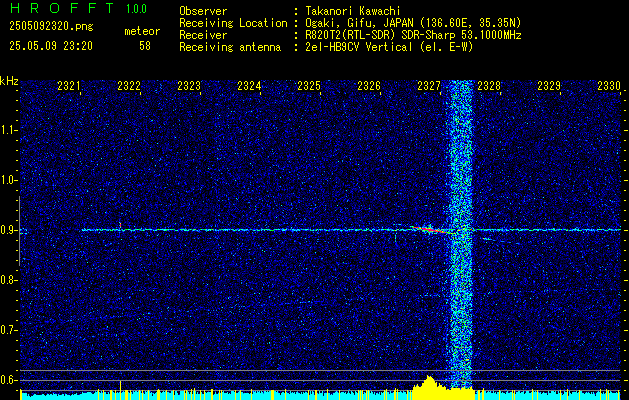The image size is (629, 400).
Task: Click the 0.8 frequency axis label
Action: (8, 280)
